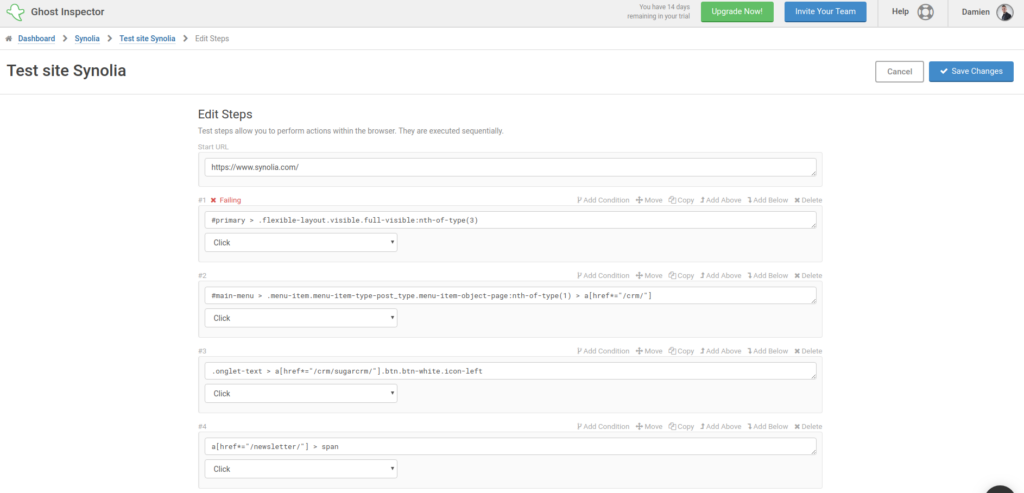Screen dimensions: 1024x493
Task: Move step #4
Action: point(649,426)
